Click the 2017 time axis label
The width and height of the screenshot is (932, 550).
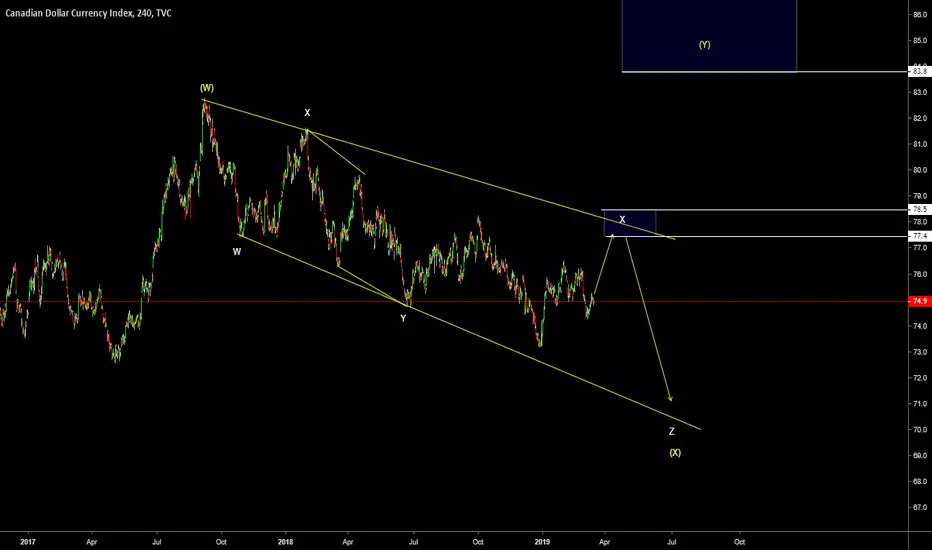tap(28, 542)
